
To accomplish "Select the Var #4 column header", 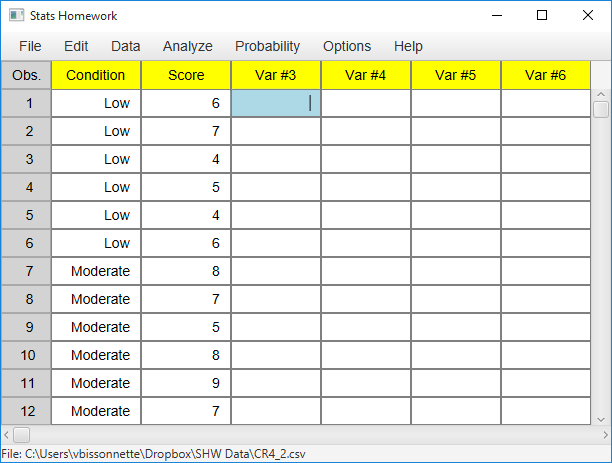I will (x=366, y=75).
